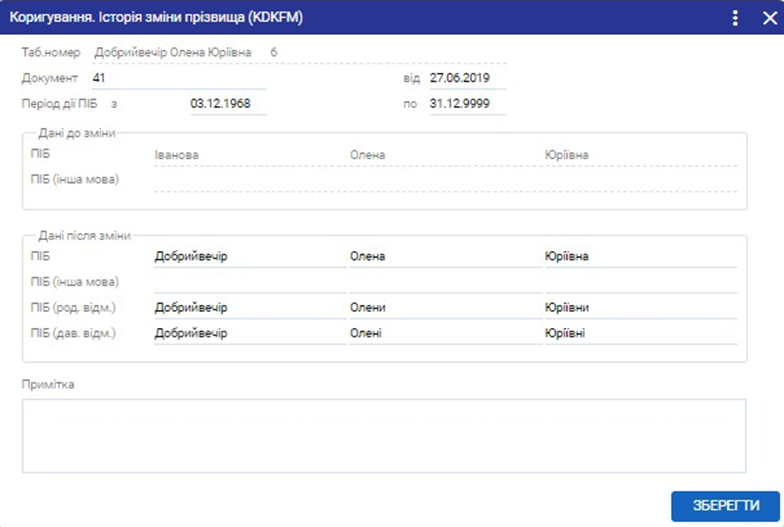Click inside the Примітка note text area

click(384, 435)
